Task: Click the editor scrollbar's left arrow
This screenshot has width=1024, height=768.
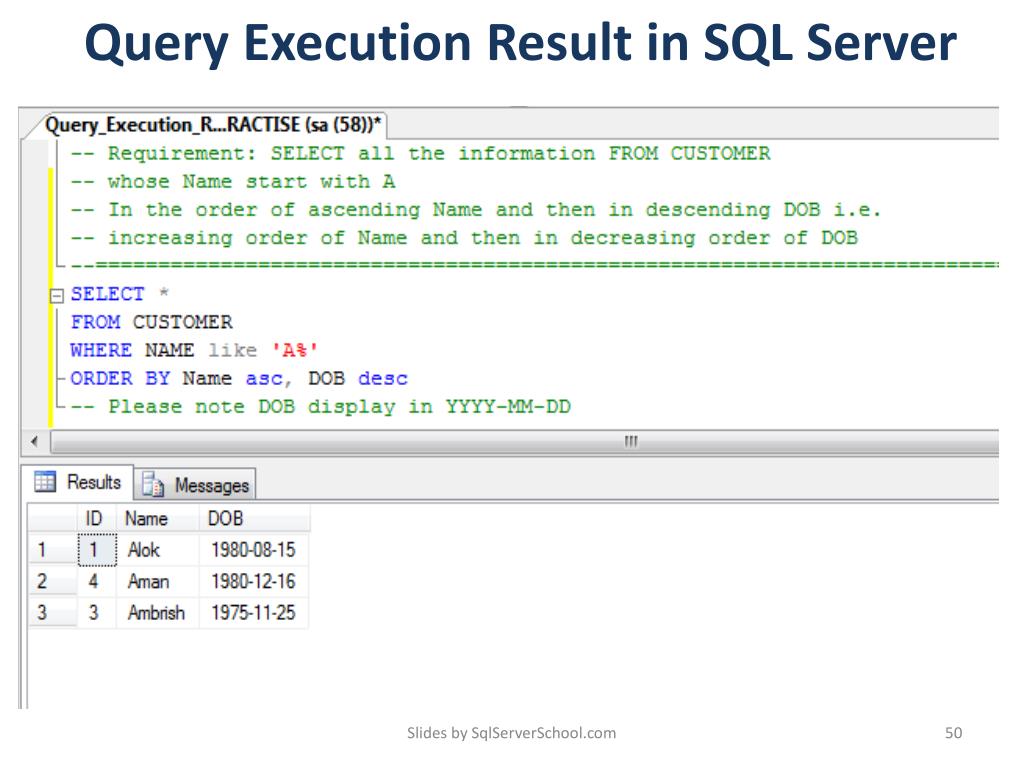Action: click(x=35, y=441)
